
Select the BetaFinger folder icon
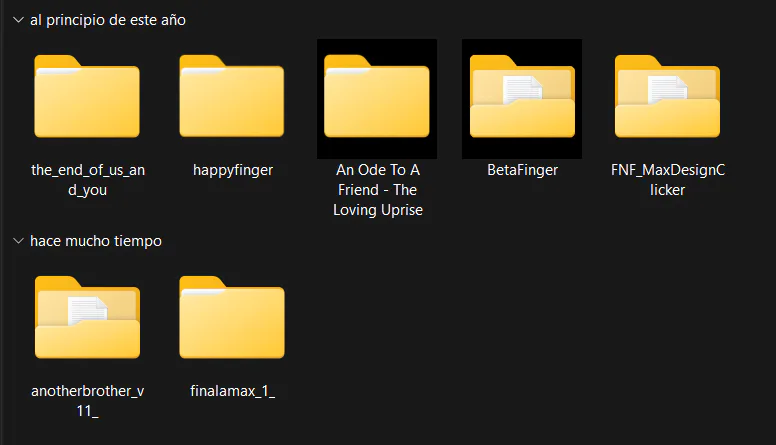click(x=522, y=96)
